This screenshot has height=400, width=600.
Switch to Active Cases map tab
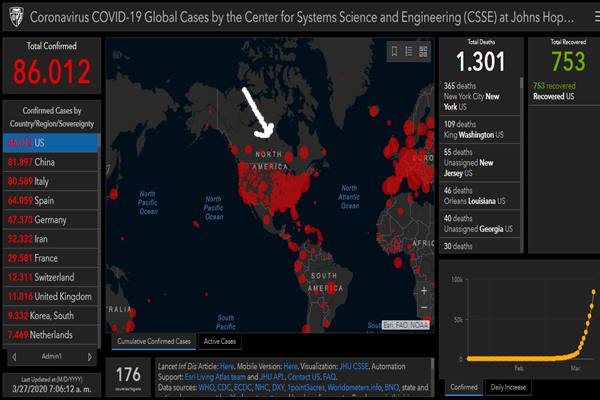[x=220, y=341]
